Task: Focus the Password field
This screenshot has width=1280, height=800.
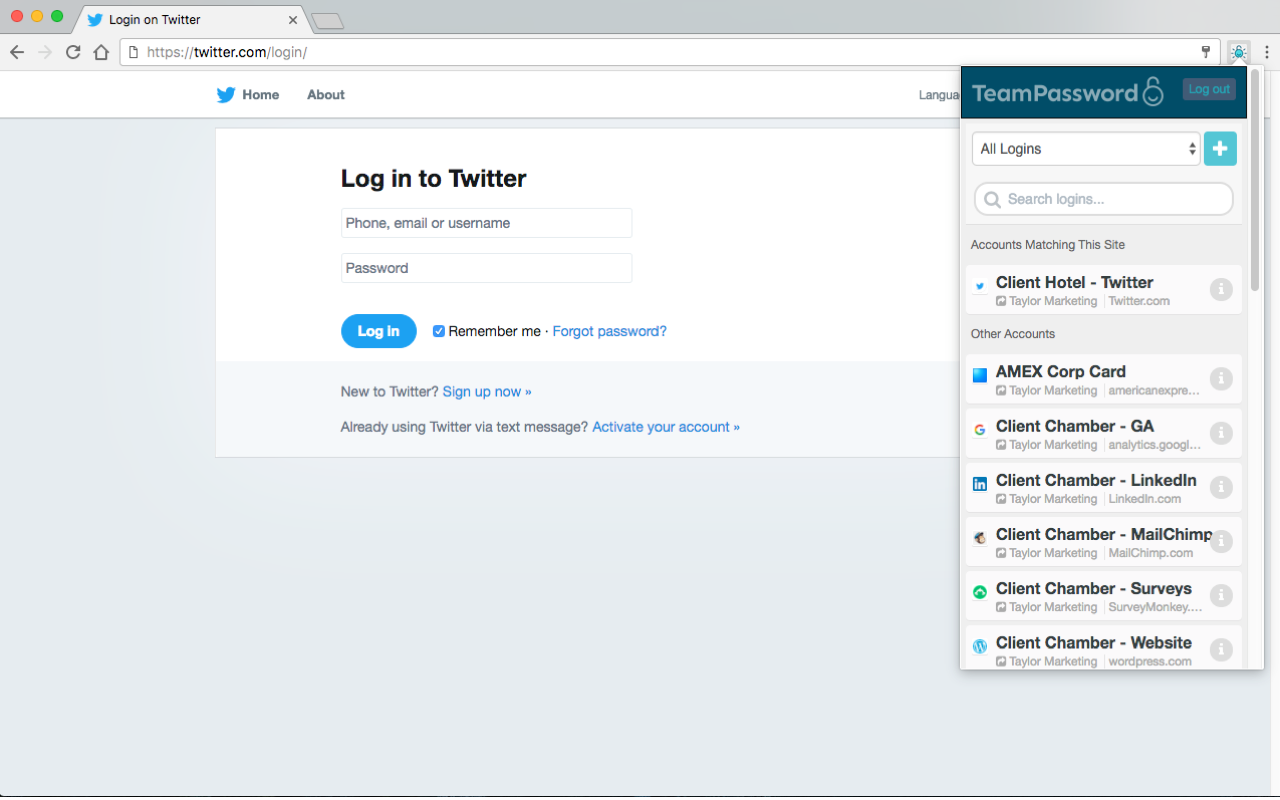Action: click(486, 268)
